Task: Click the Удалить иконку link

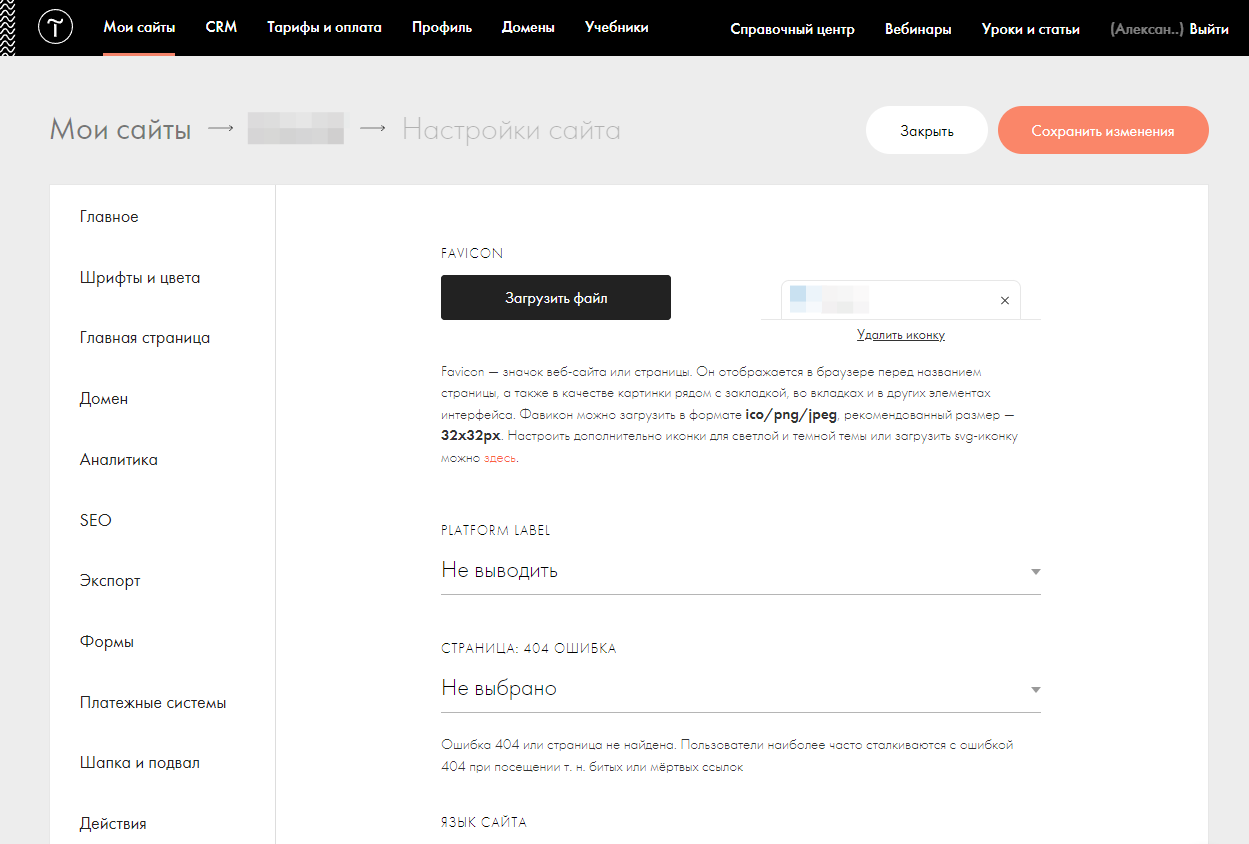Action: pos(900,335)
